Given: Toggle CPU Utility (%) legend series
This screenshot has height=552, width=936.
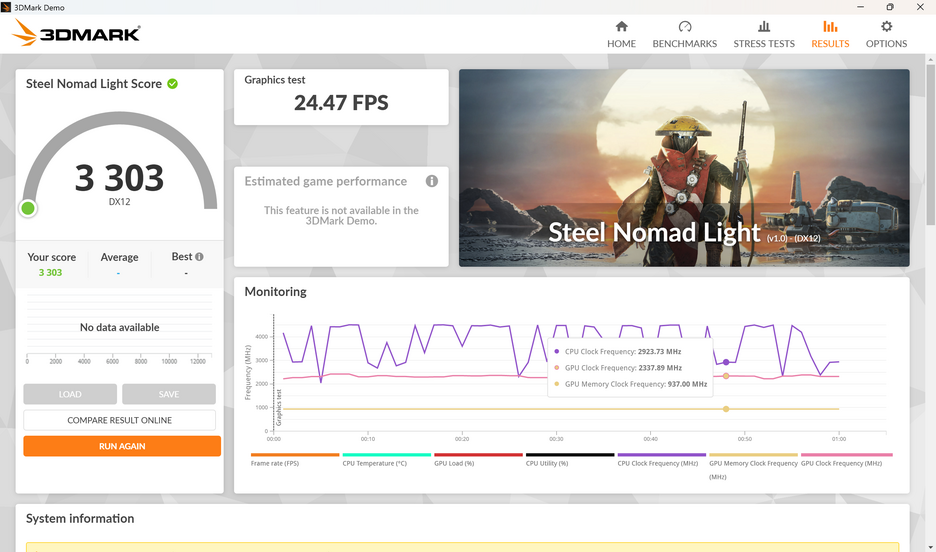Looking at the screenshot, I should [x=569, y=460].
